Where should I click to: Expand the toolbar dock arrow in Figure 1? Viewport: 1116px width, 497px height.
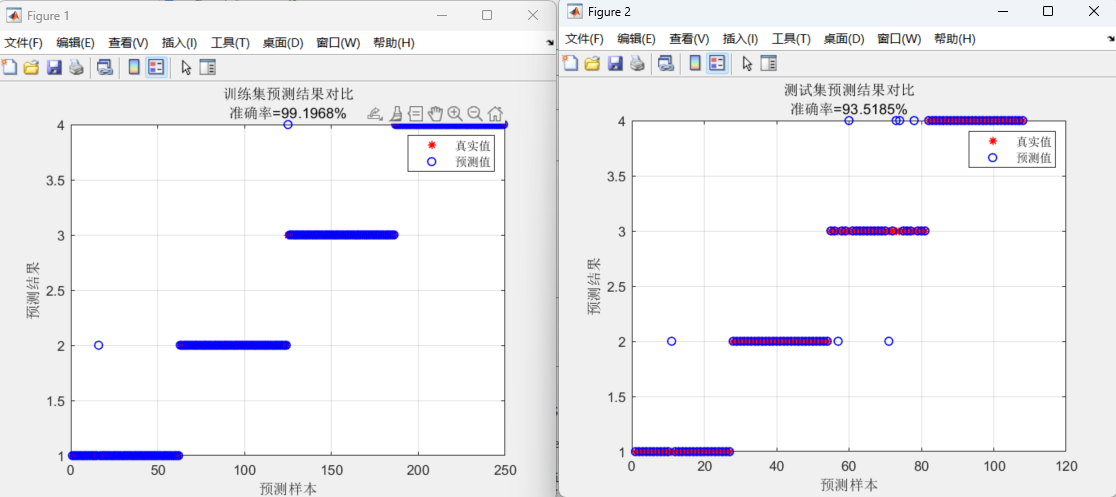550,43
